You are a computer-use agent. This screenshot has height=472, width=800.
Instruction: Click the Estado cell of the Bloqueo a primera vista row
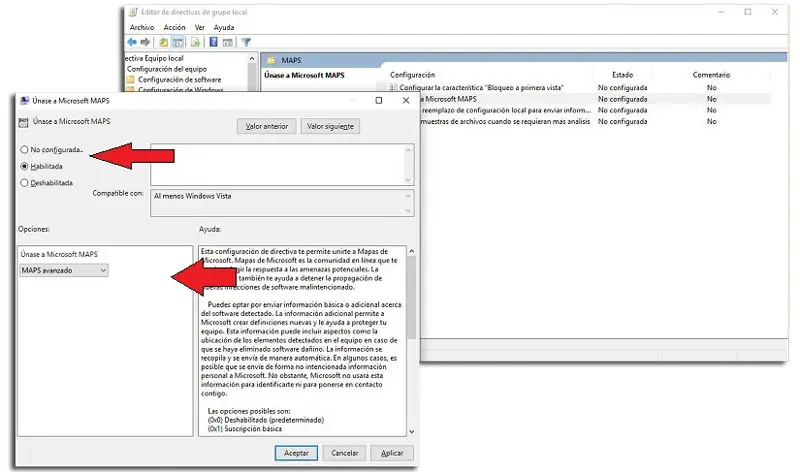point(622,88)
